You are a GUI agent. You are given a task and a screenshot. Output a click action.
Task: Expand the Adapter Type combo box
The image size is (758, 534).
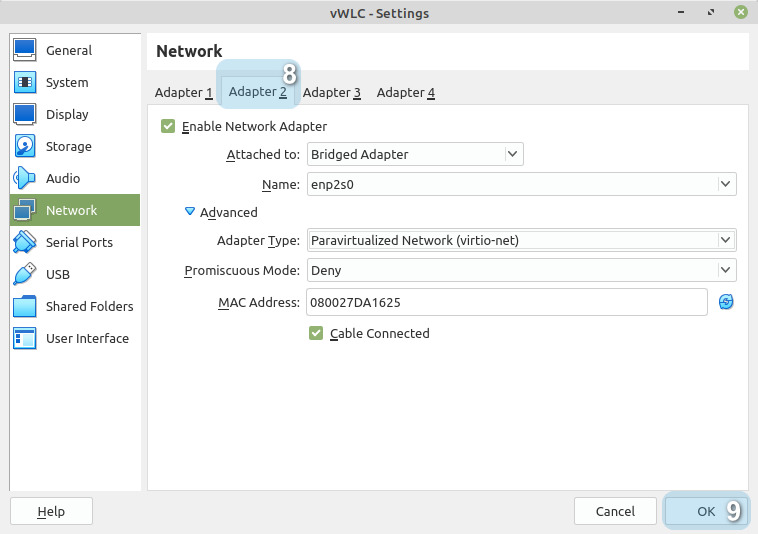[521, 240]
